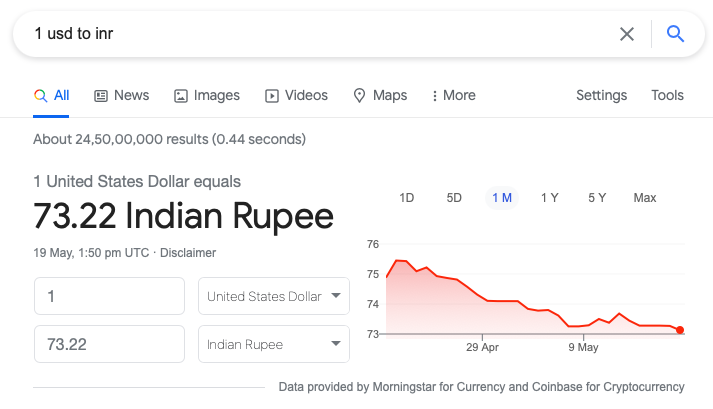Show the 1D chart range
This screenshot has width=713, height=409.
407,198
